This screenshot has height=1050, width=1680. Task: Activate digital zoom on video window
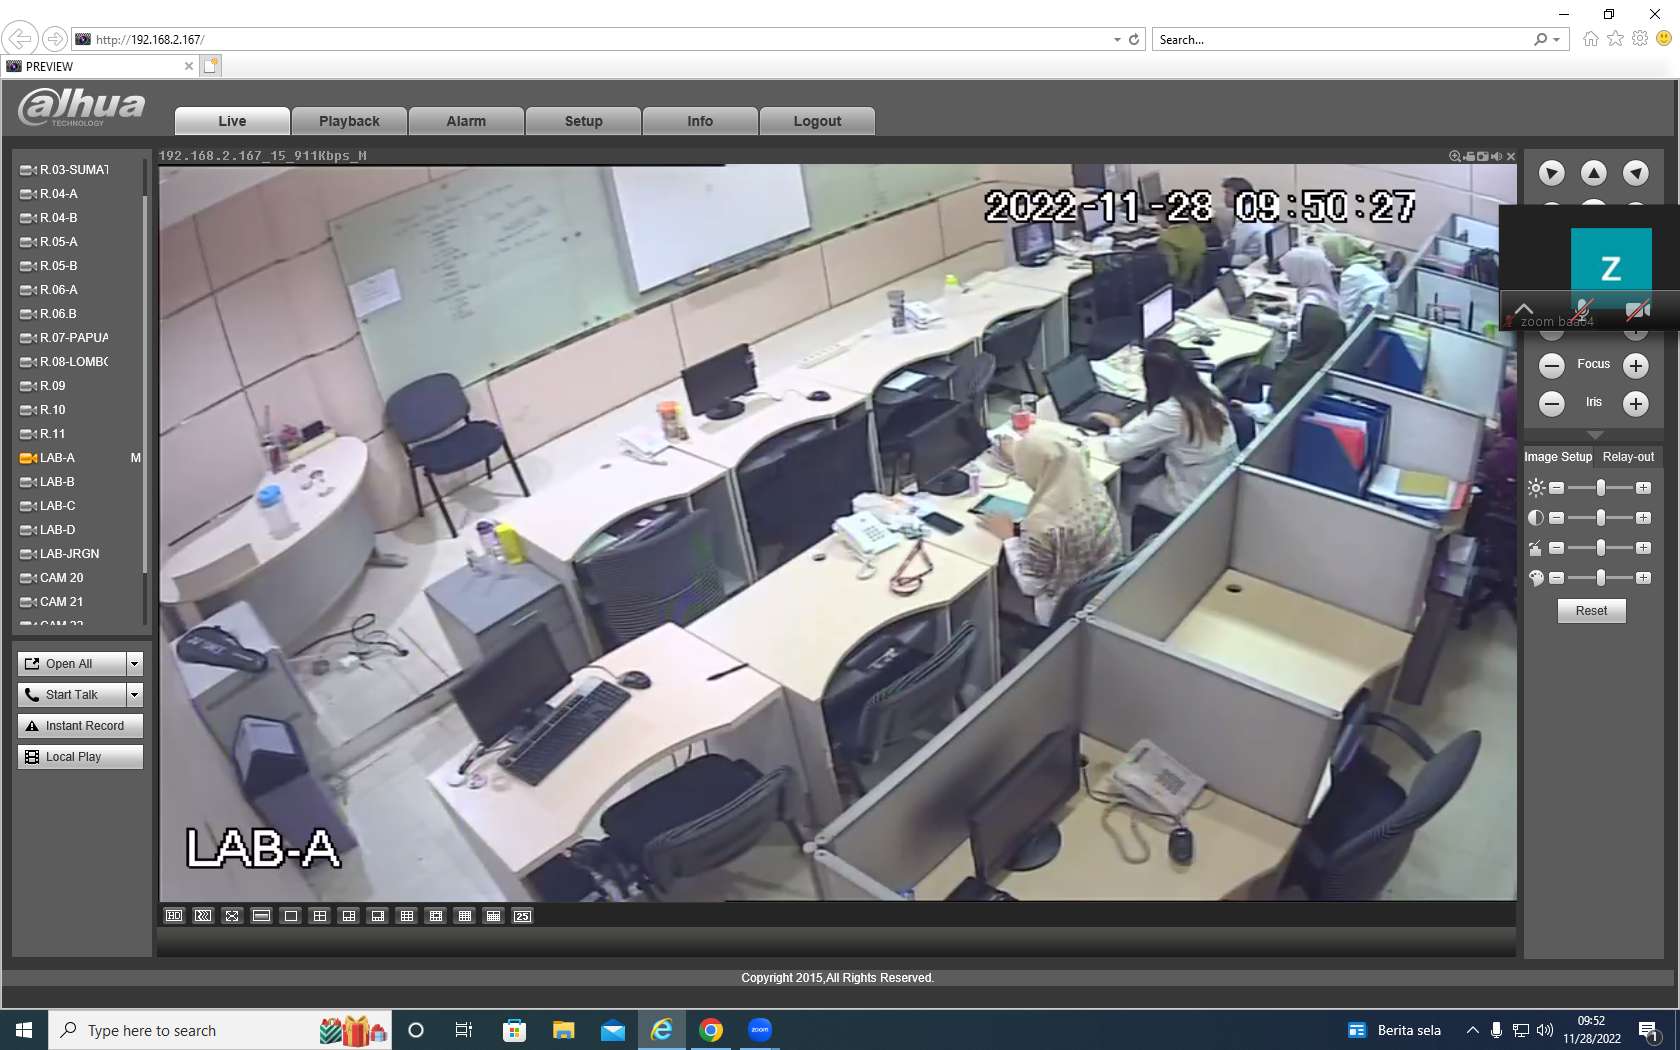pyautogui.click(x=1455, y=156)
